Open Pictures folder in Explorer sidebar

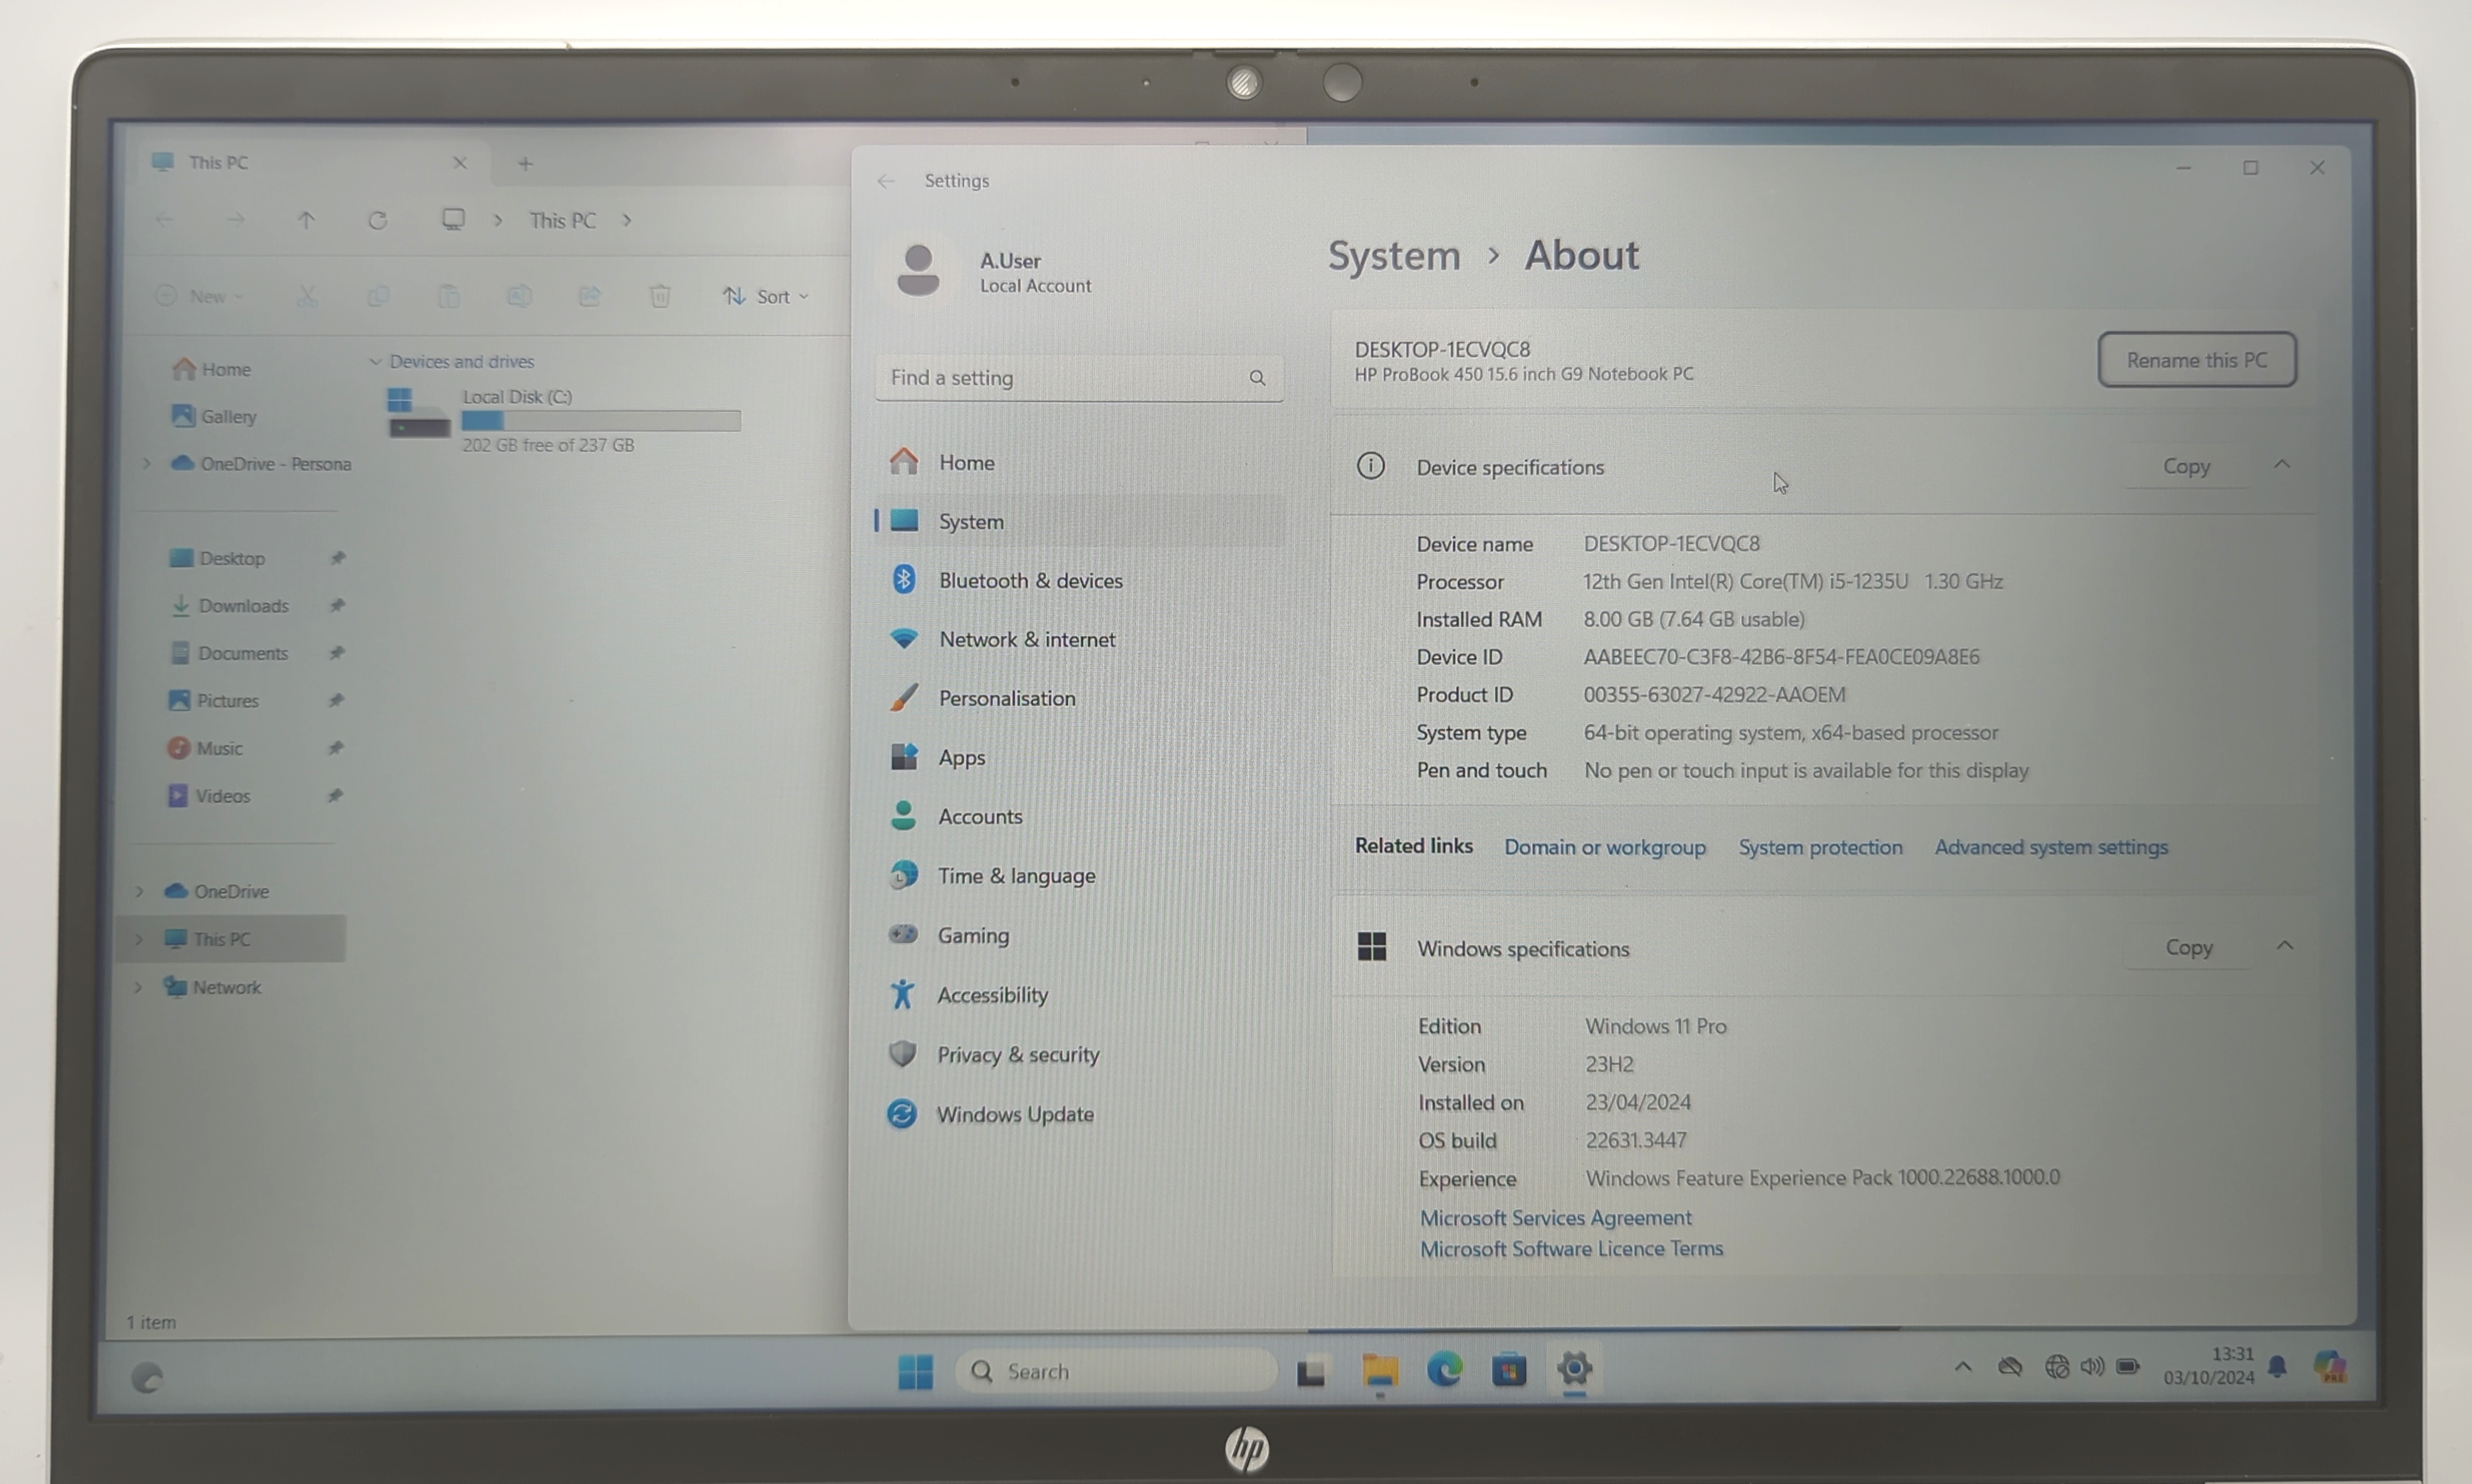coord(213,700)
